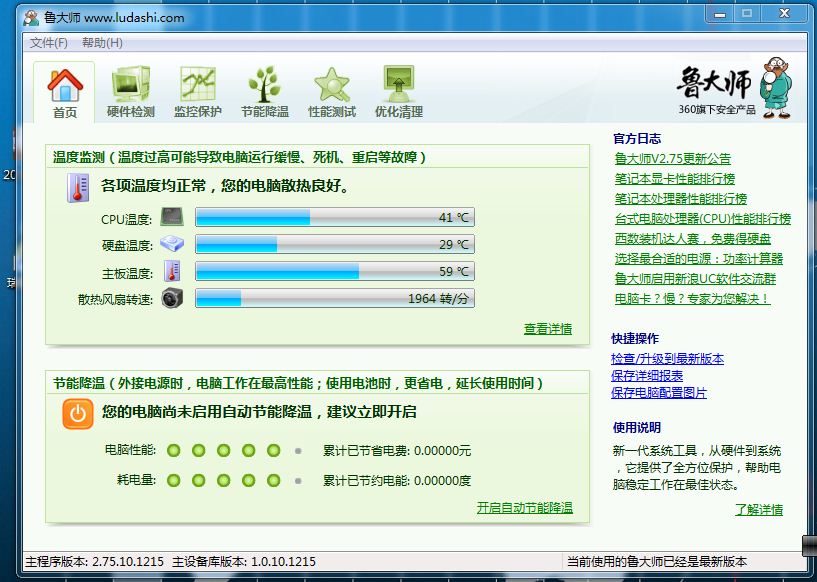The height and width of the screenshot is (582, 817).
Task: Open the 硬件检测 hardware detection tab
Action: [x=131, y=92]
